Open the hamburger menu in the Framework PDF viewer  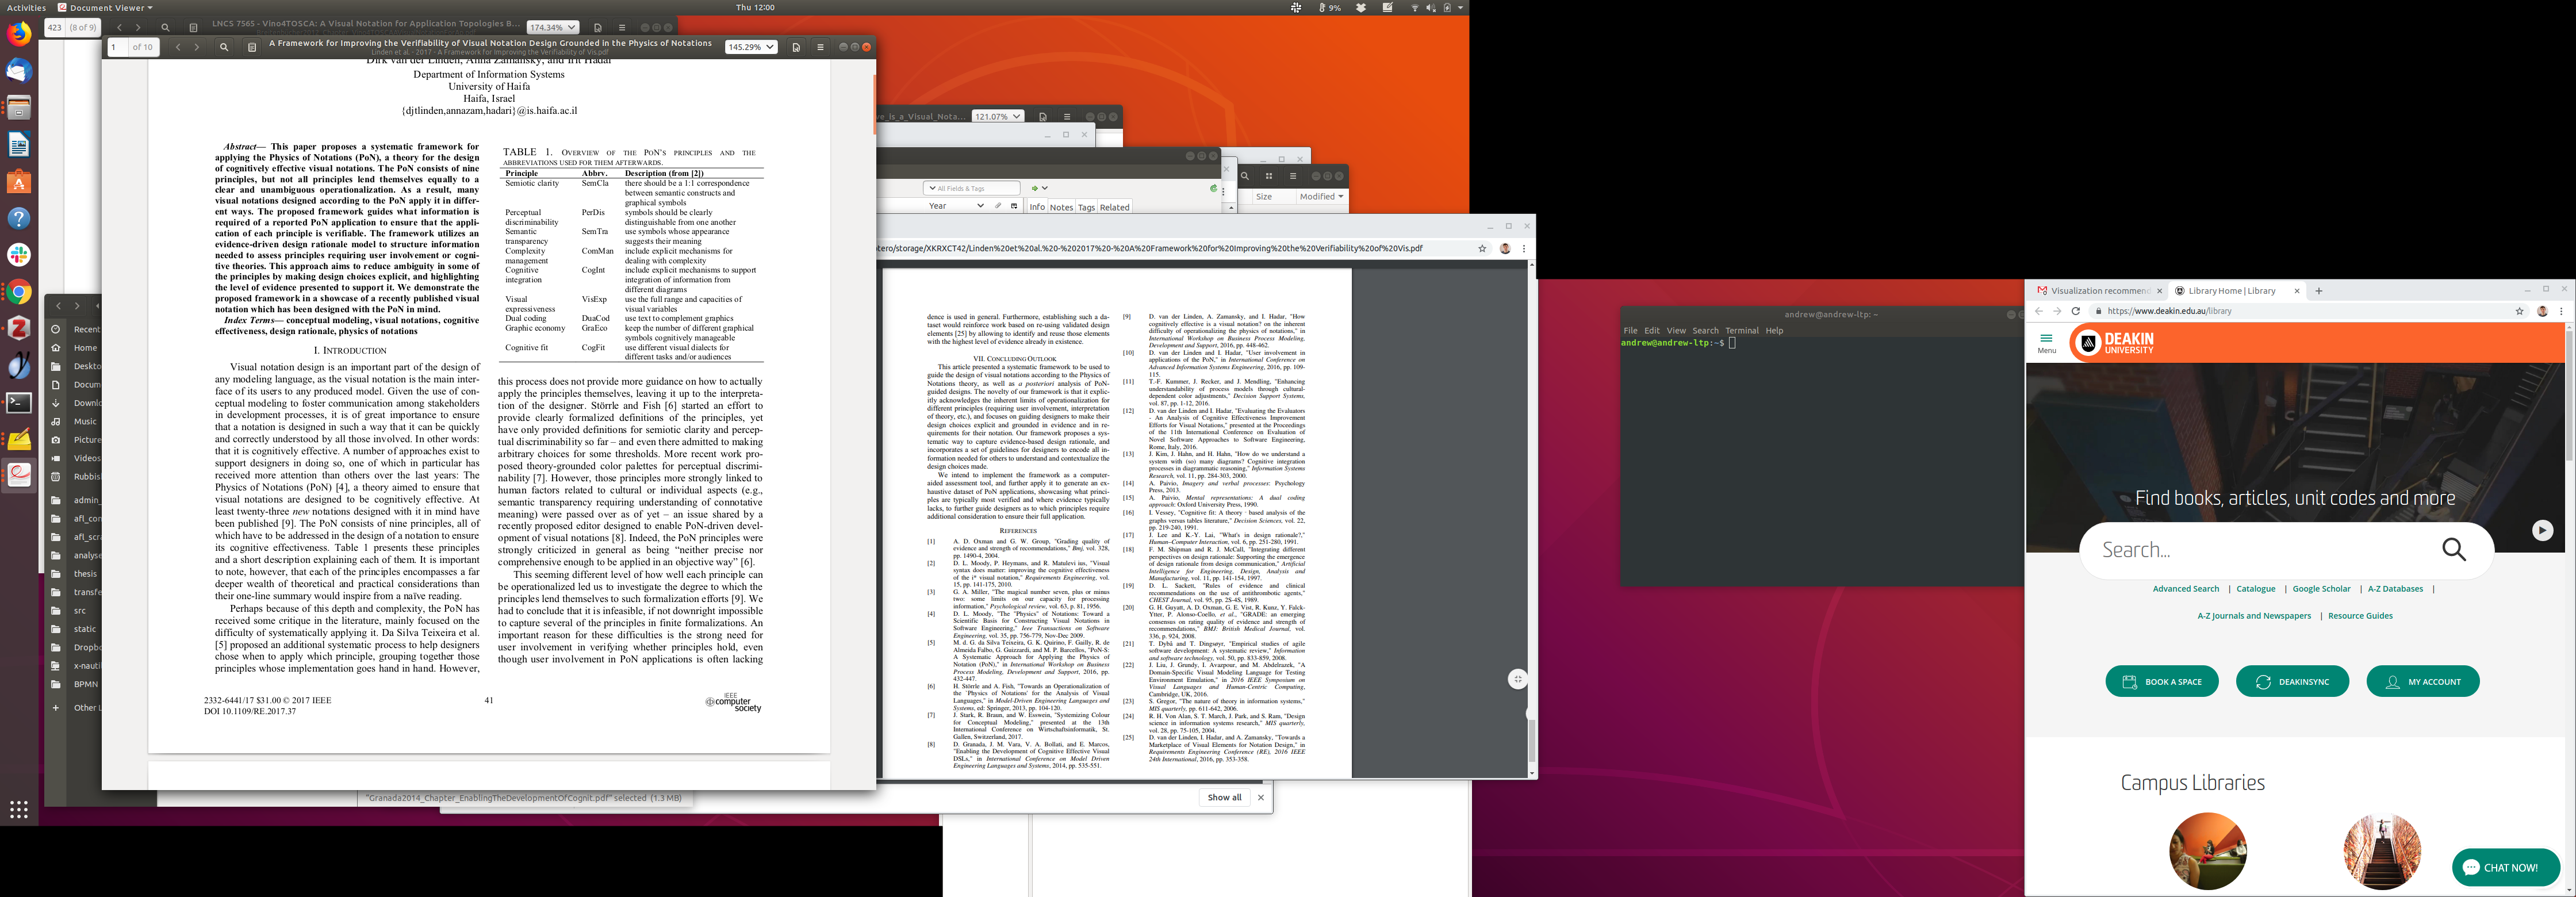pyautogui.click(x=820, y=47)
